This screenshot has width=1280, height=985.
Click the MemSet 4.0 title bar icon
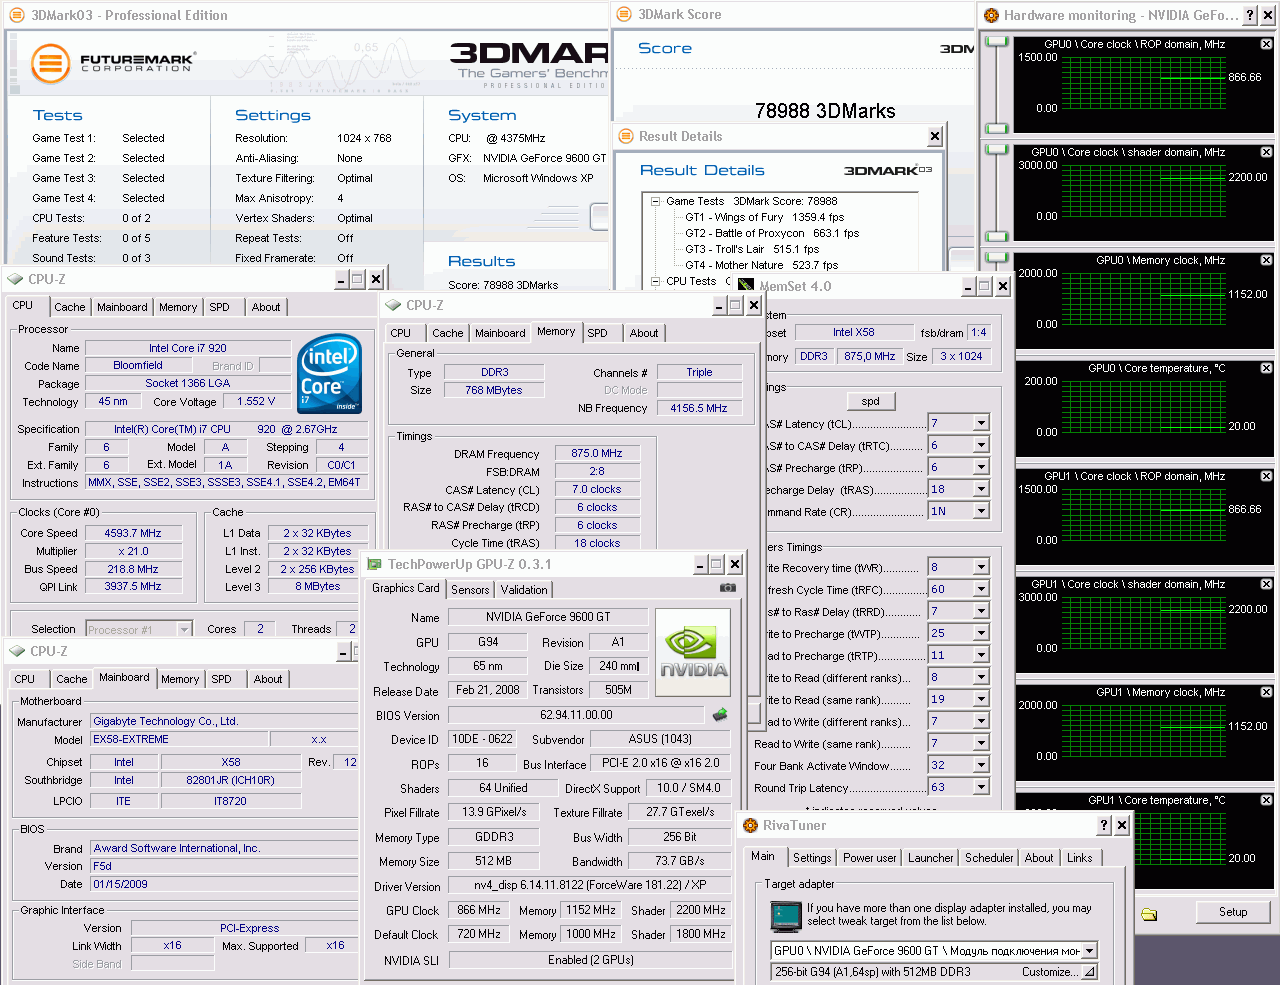[746, 286]
